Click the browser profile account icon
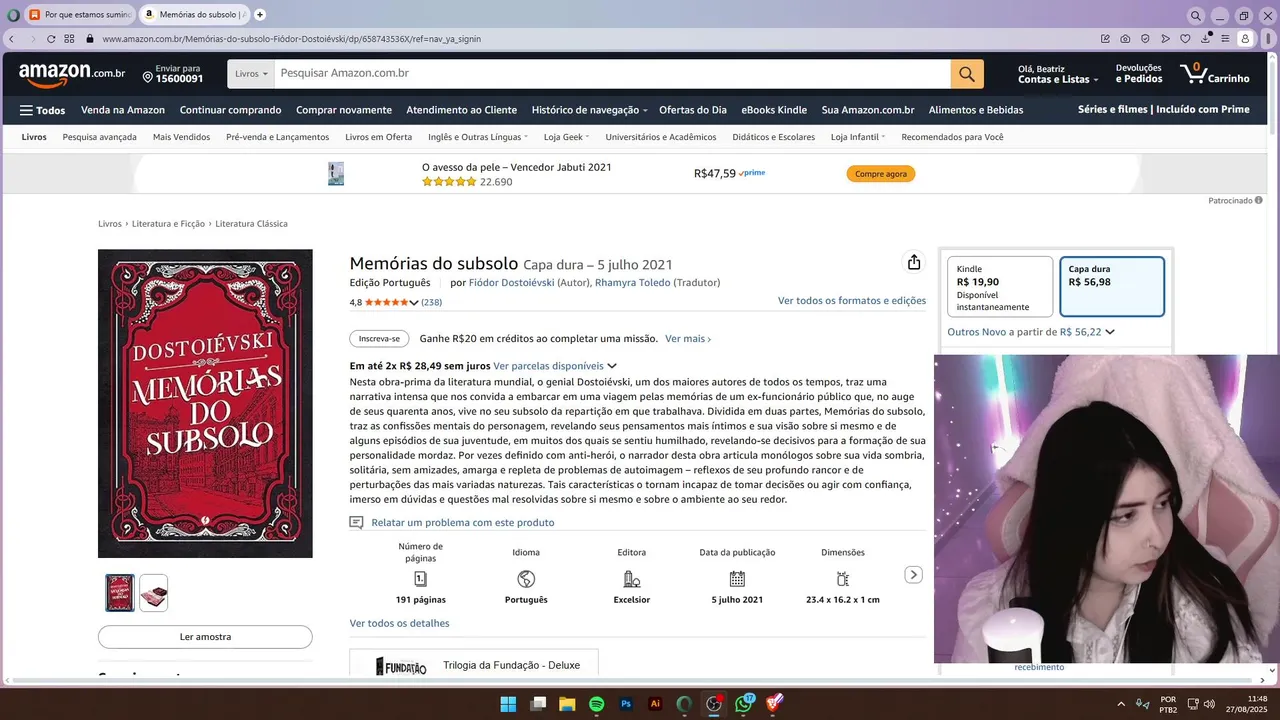This screenshot has width=1280, height=720. (x=1245, y=39)
